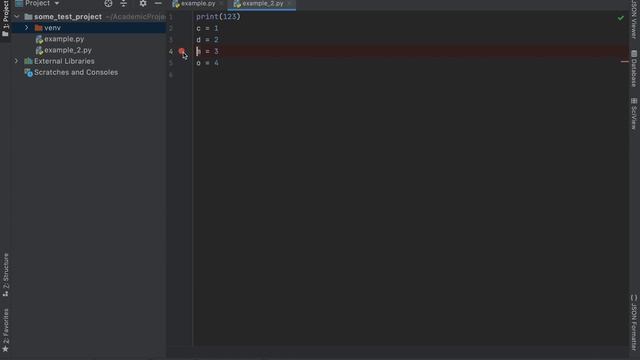
Task: Open the JSON Viewer tool window
Action: click(x=634, y=20)
